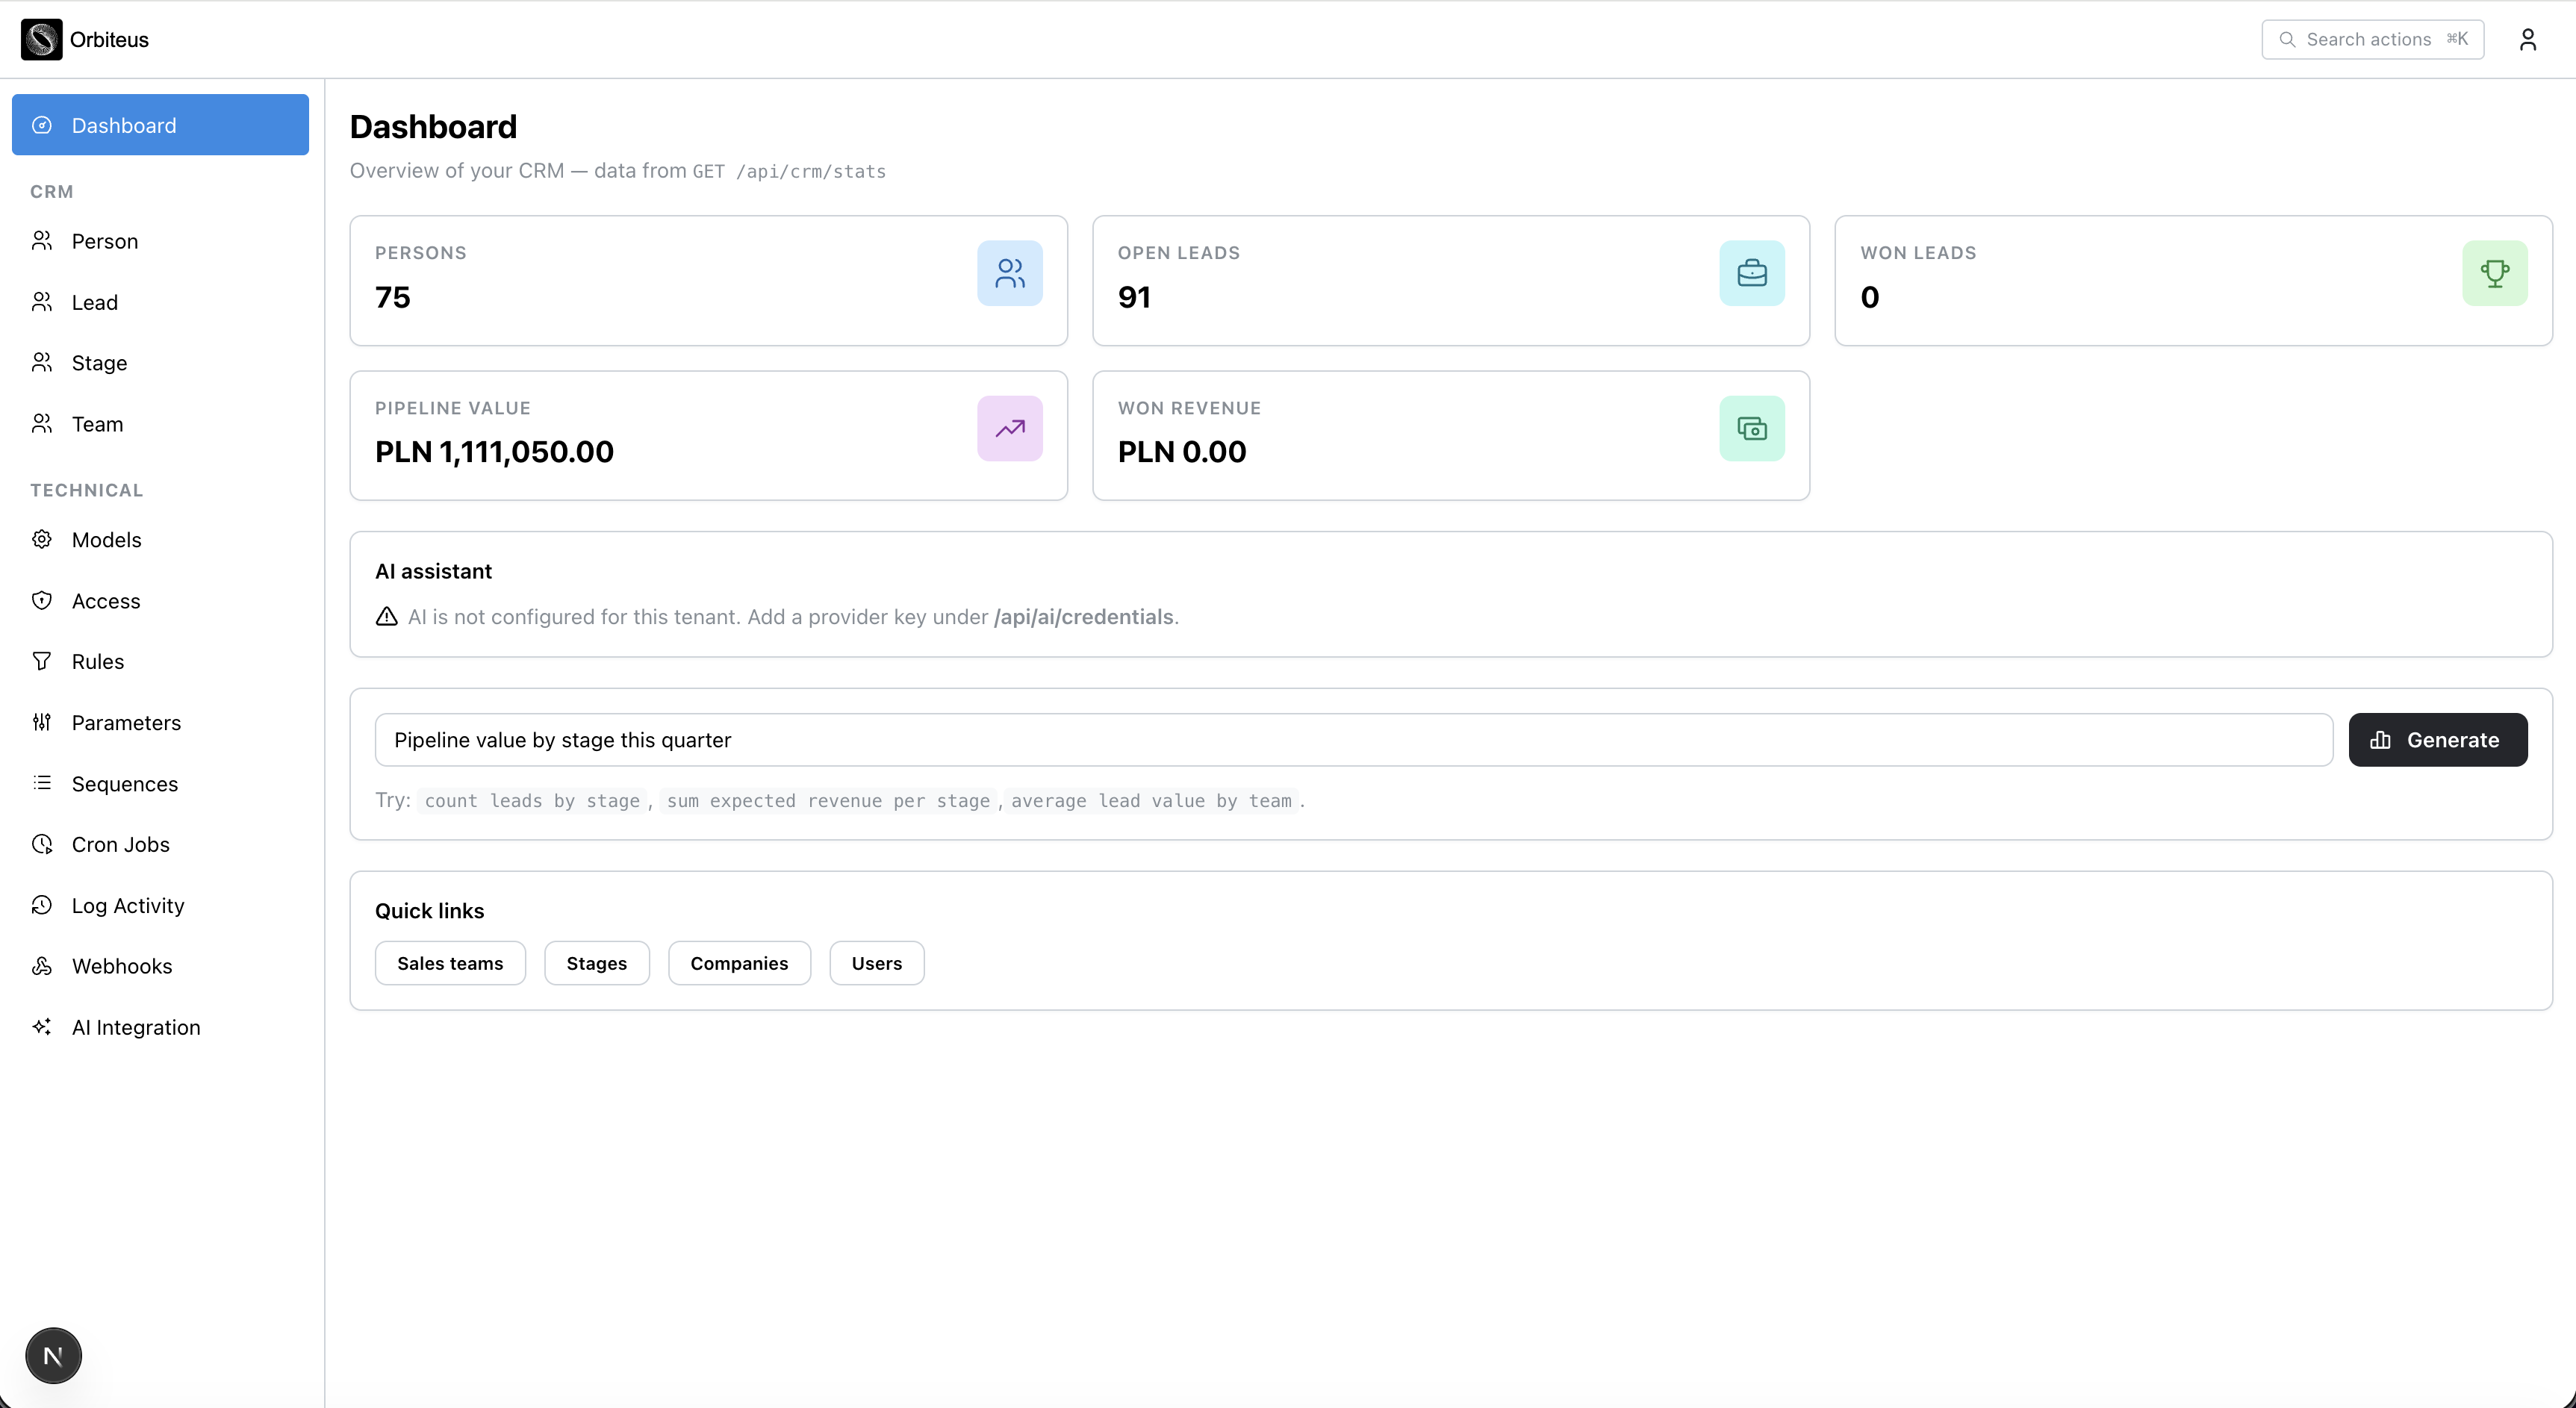Click the Sequences list icon

(x=42, y=783)
